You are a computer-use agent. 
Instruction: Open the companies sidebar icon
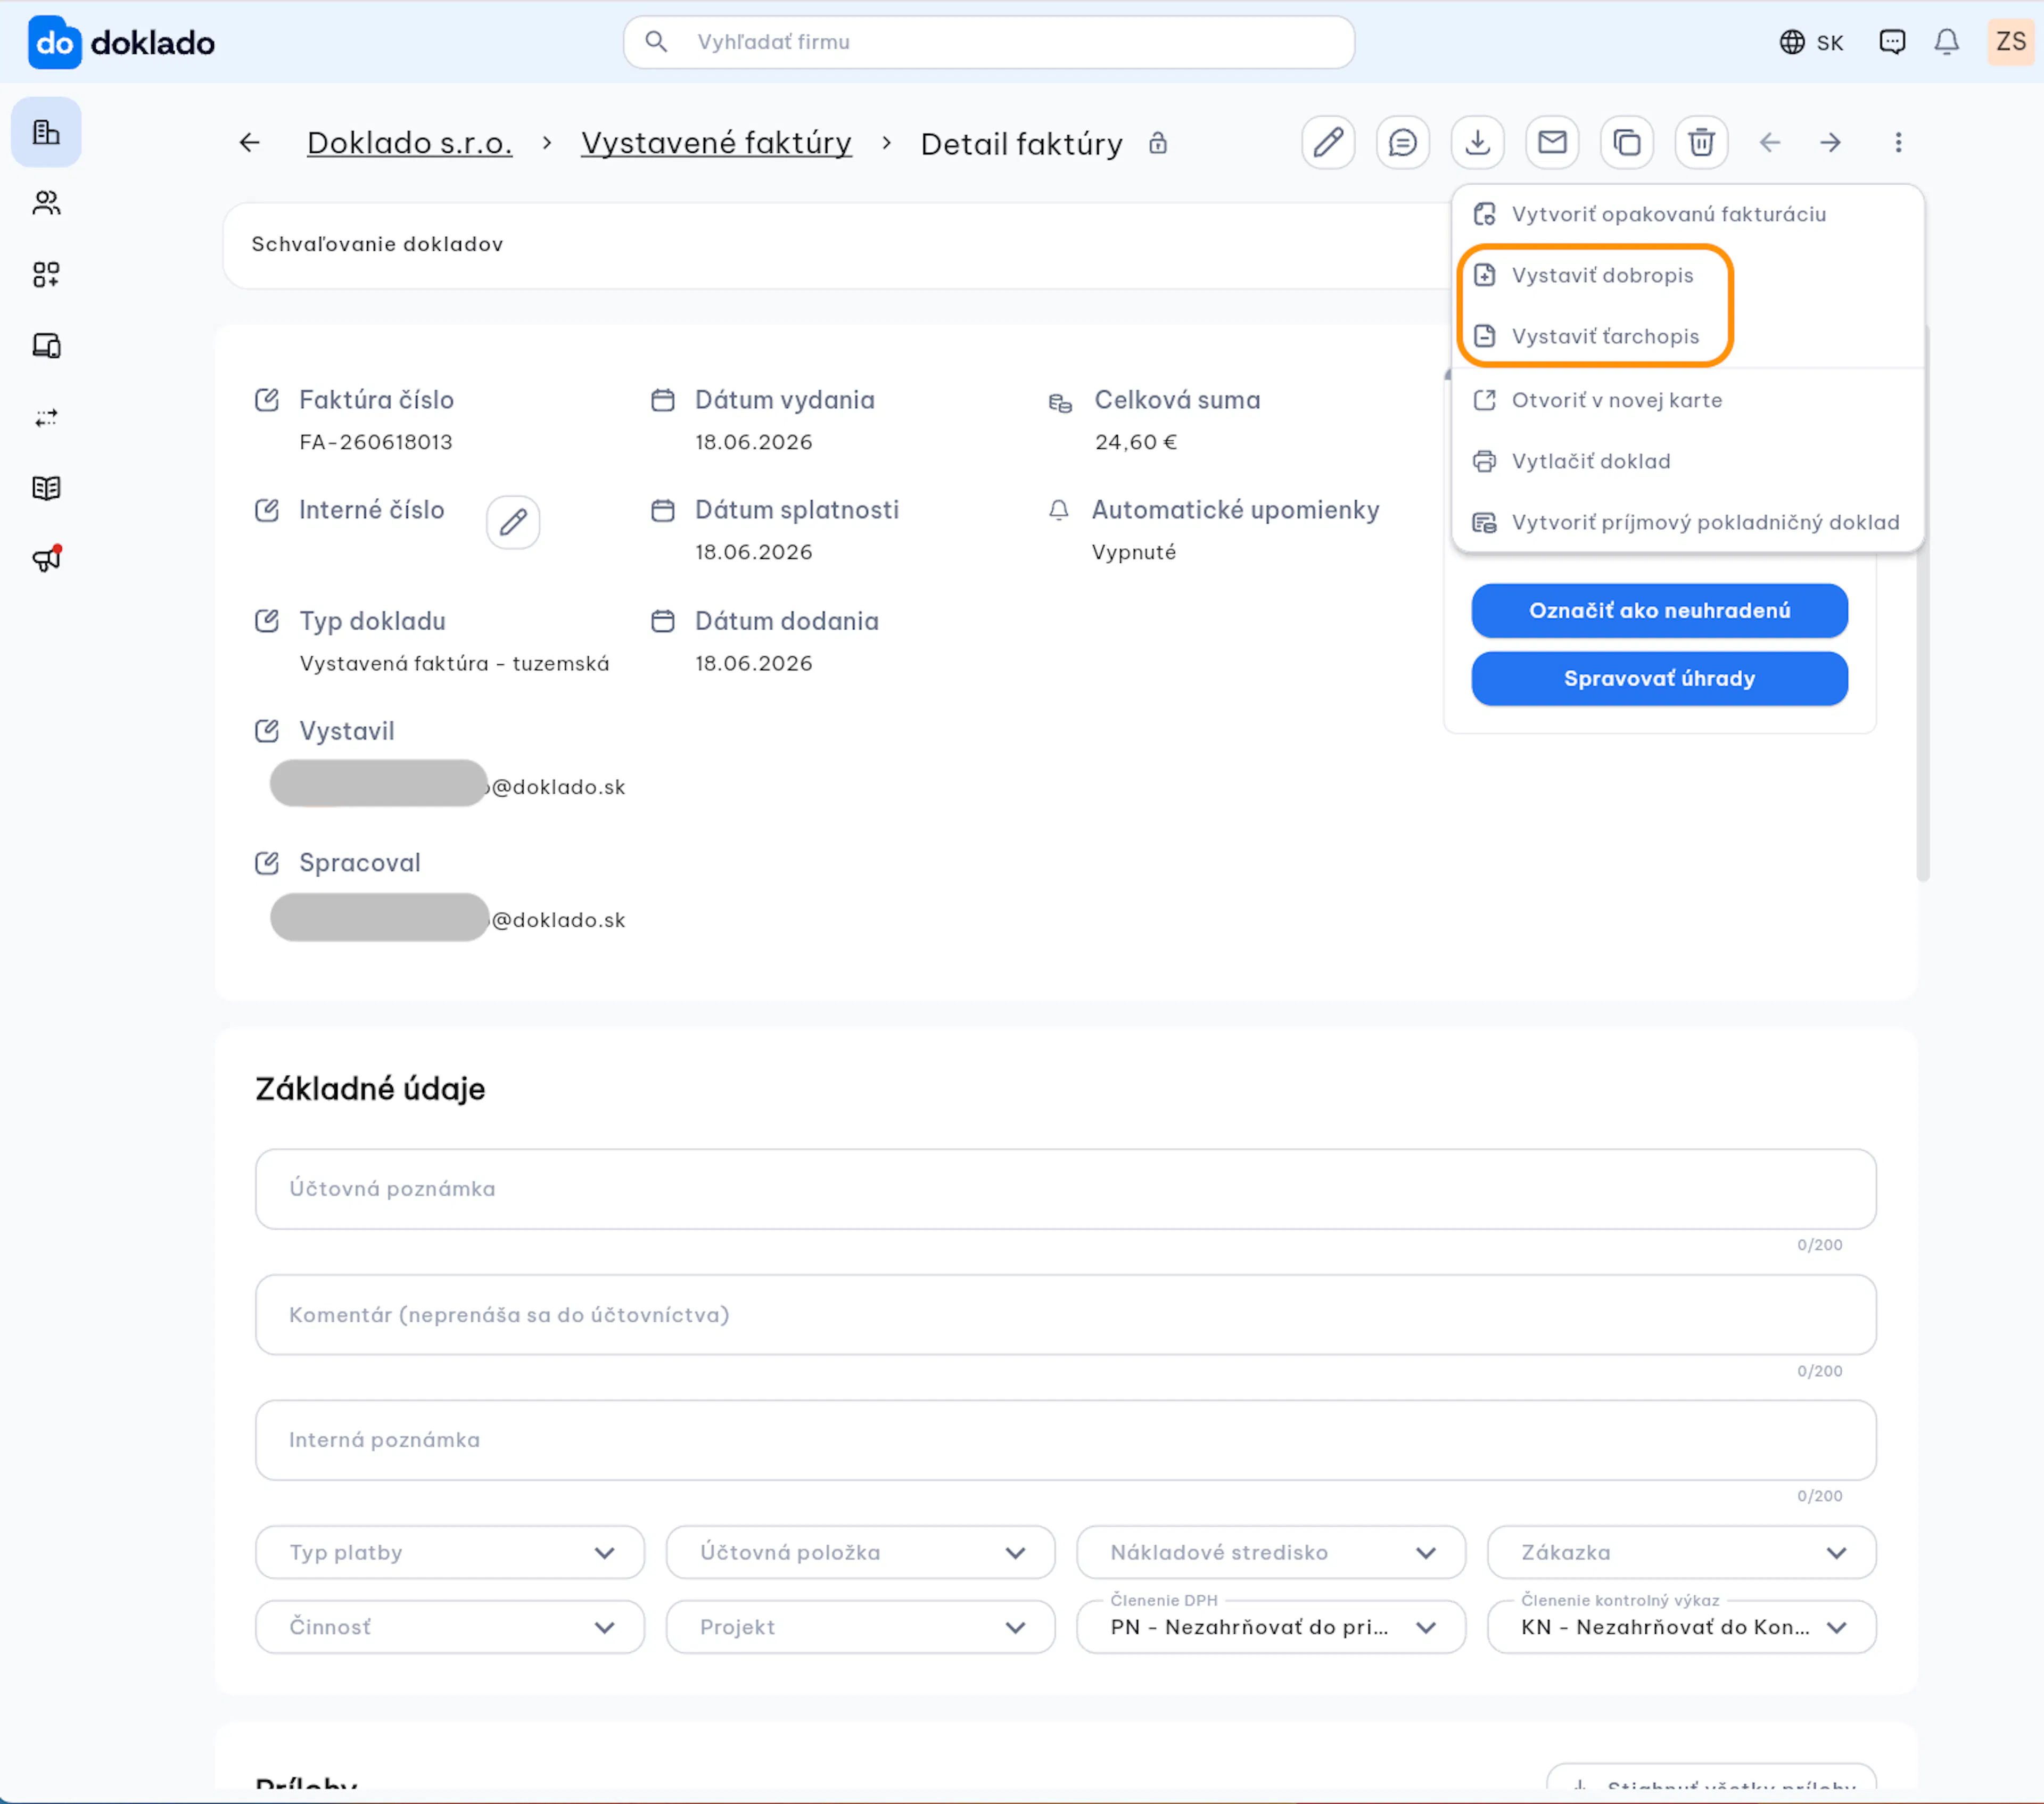coord(46,132)
